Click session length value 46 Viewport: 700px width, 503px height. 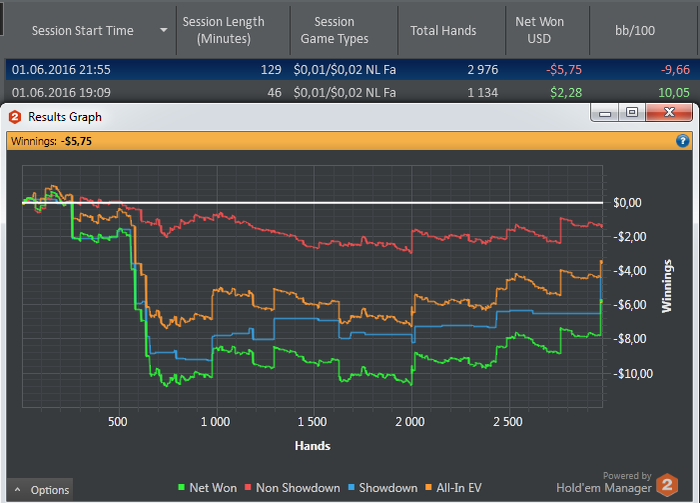pos(274,92)
